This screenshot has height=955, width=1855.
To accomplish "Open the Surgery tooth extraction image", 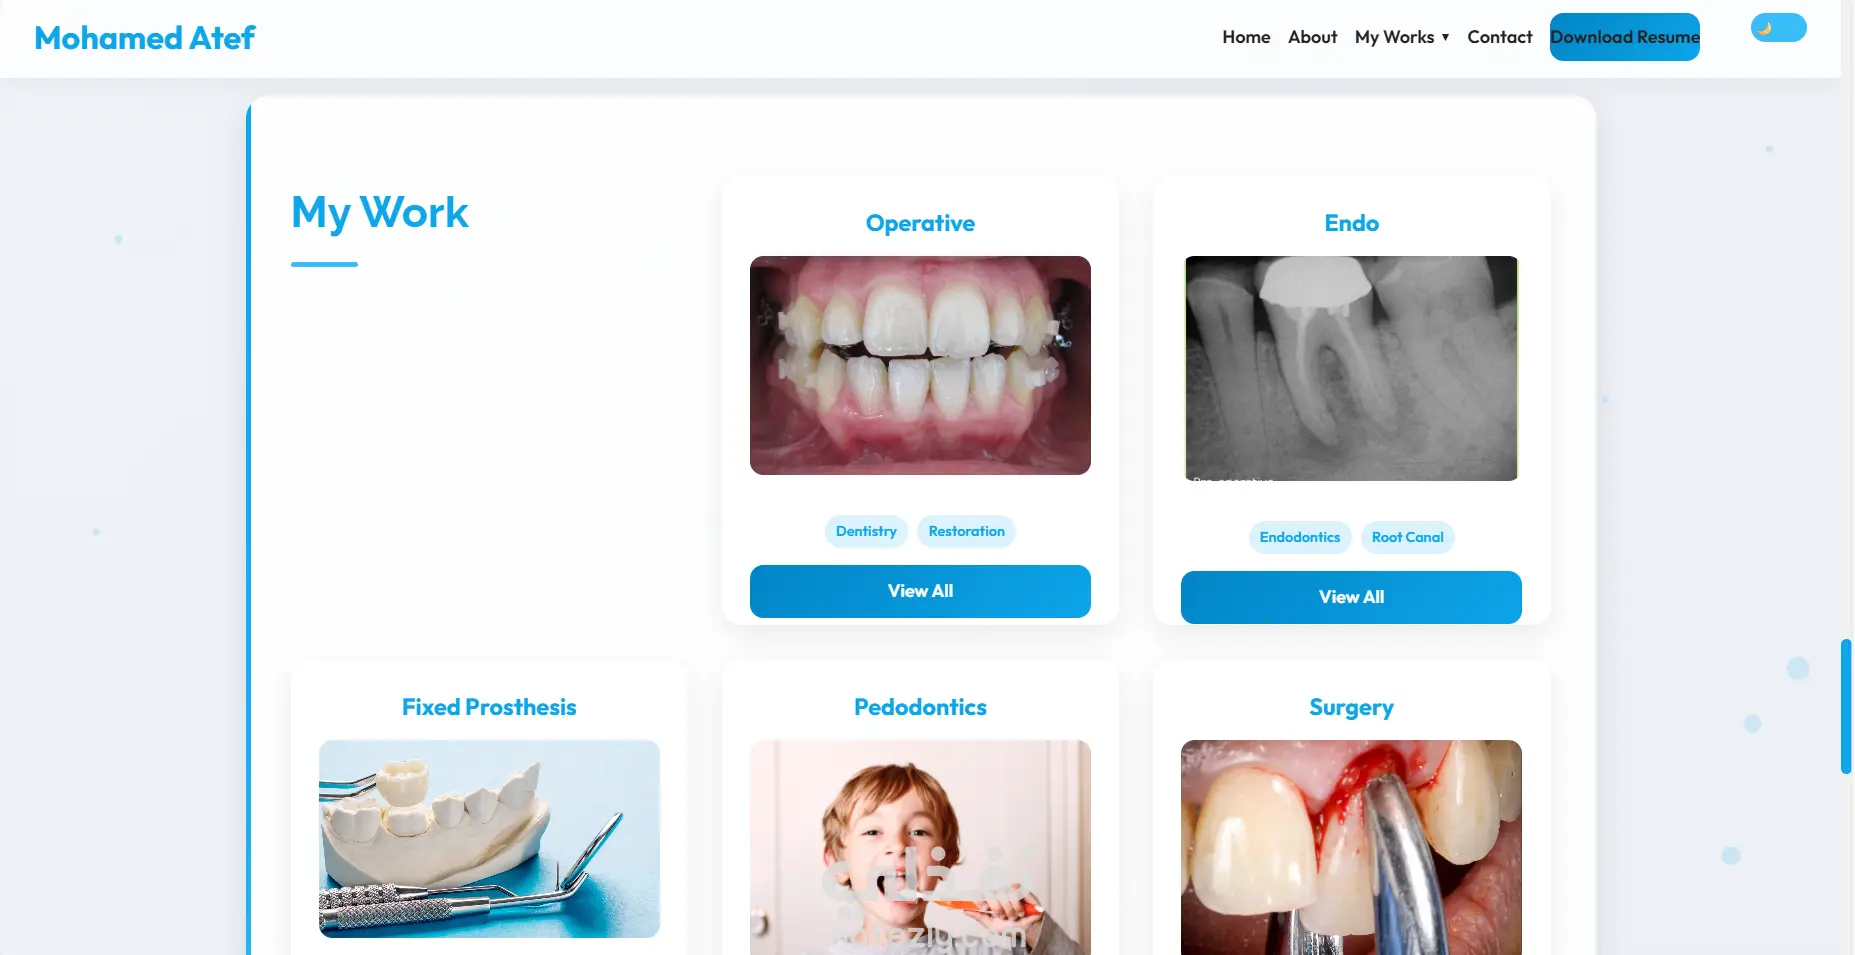I will pos(1351,847).
